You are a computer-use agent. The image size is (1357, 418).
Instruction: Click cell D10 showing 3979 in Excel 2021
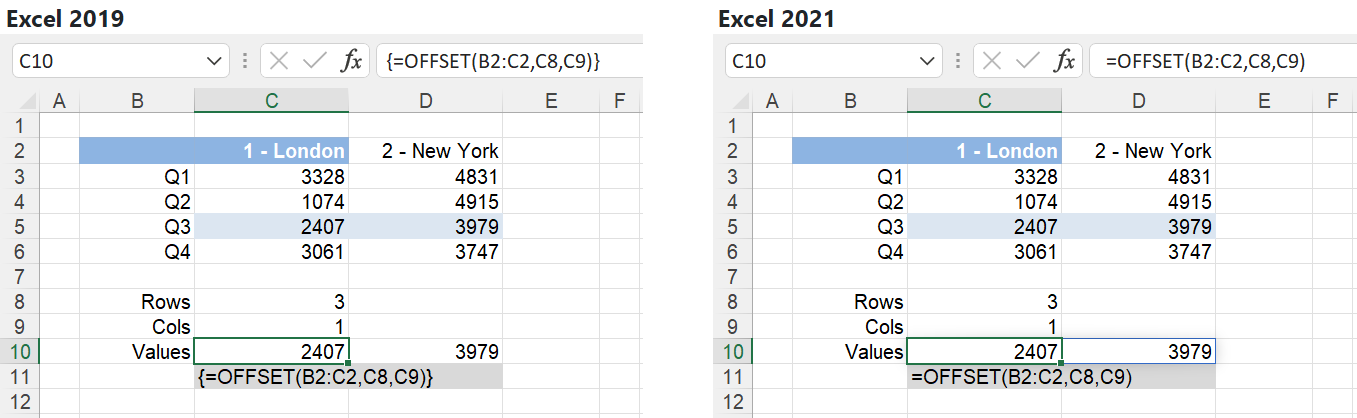point(1139,351)
